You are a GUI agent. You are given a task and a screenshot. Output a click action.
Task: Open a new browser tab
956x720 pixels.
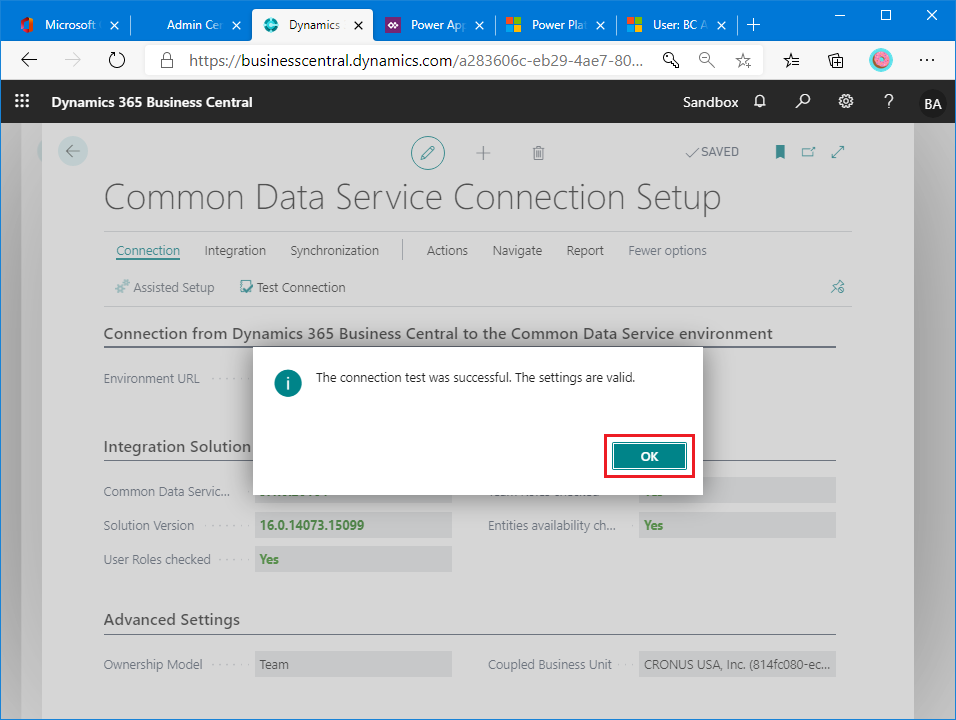[x=754, y=25]
